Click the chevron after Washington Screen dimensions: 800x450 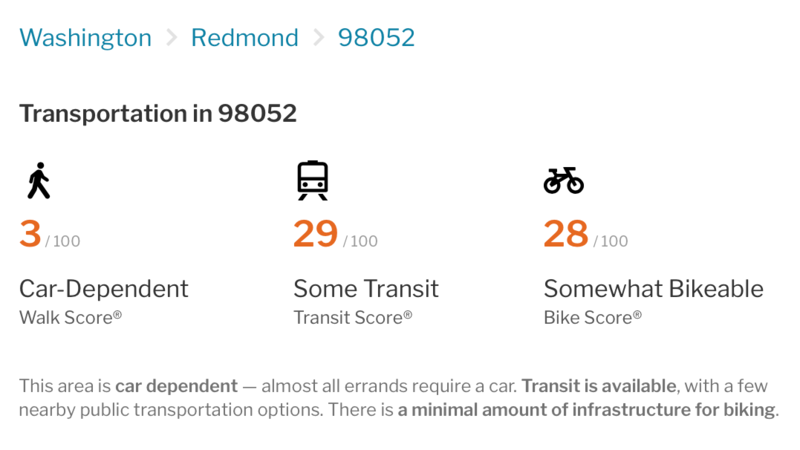point(172,38)
